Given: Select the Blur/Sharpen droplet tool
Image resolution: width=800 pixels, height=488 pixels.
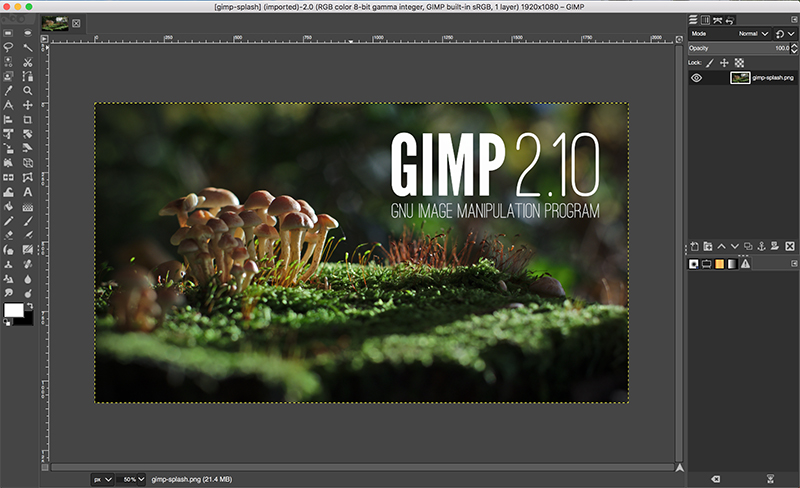Looking at the screenshot, I should [x=28, y=279].
